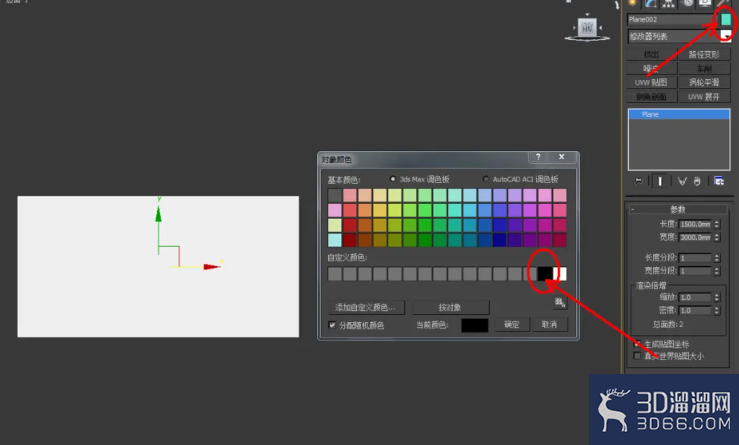Select the 3ds Max 调色板 radio button
The height and width of the screenshot is (445, 739).
tap(393, 179)
